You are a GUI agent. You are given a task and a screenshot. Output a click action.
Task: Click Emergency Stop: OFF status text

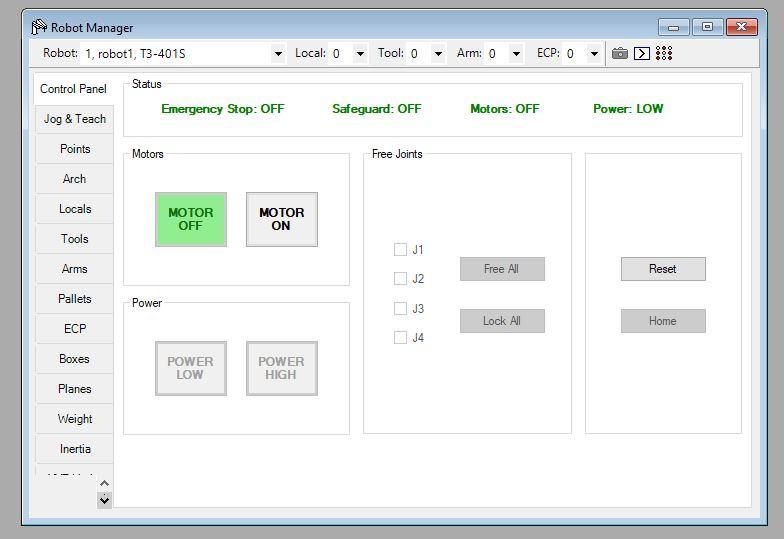[x=222, y=109]
